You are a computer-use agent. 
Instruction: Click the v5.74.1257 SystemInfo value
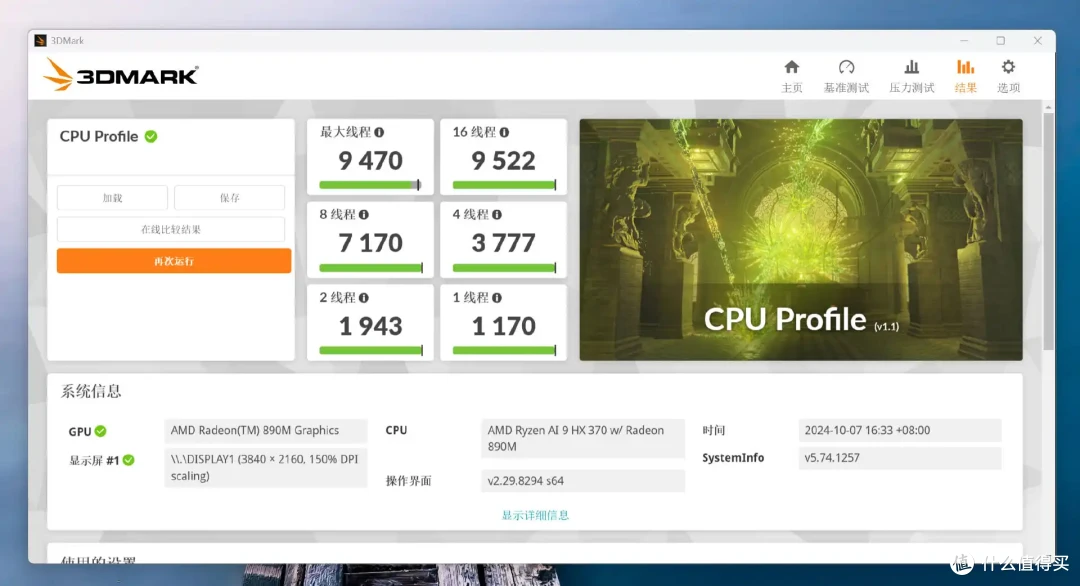coord(900,458)
